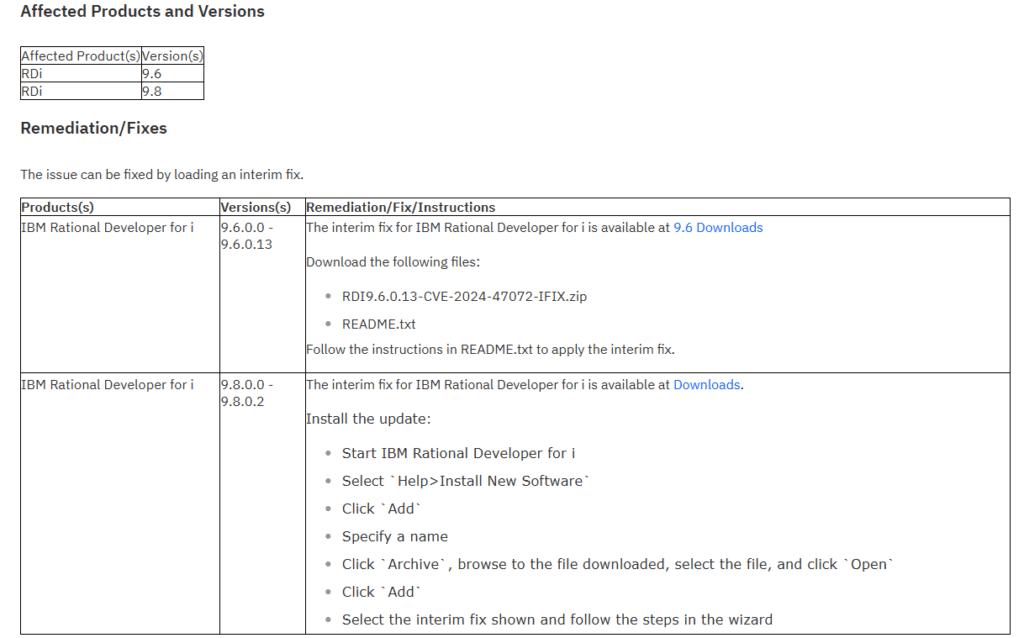Click the step "Select the interim fix shown and follow"

pos(557,620)
